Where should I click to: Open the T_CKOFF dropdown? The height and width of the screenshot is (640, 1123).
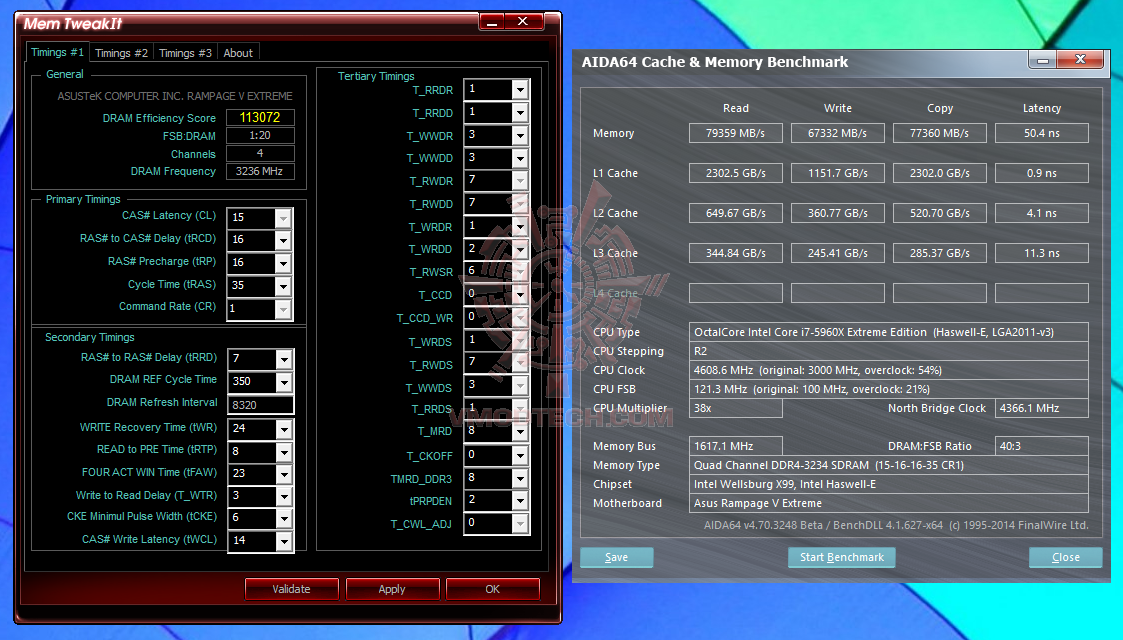pos(521,455)
